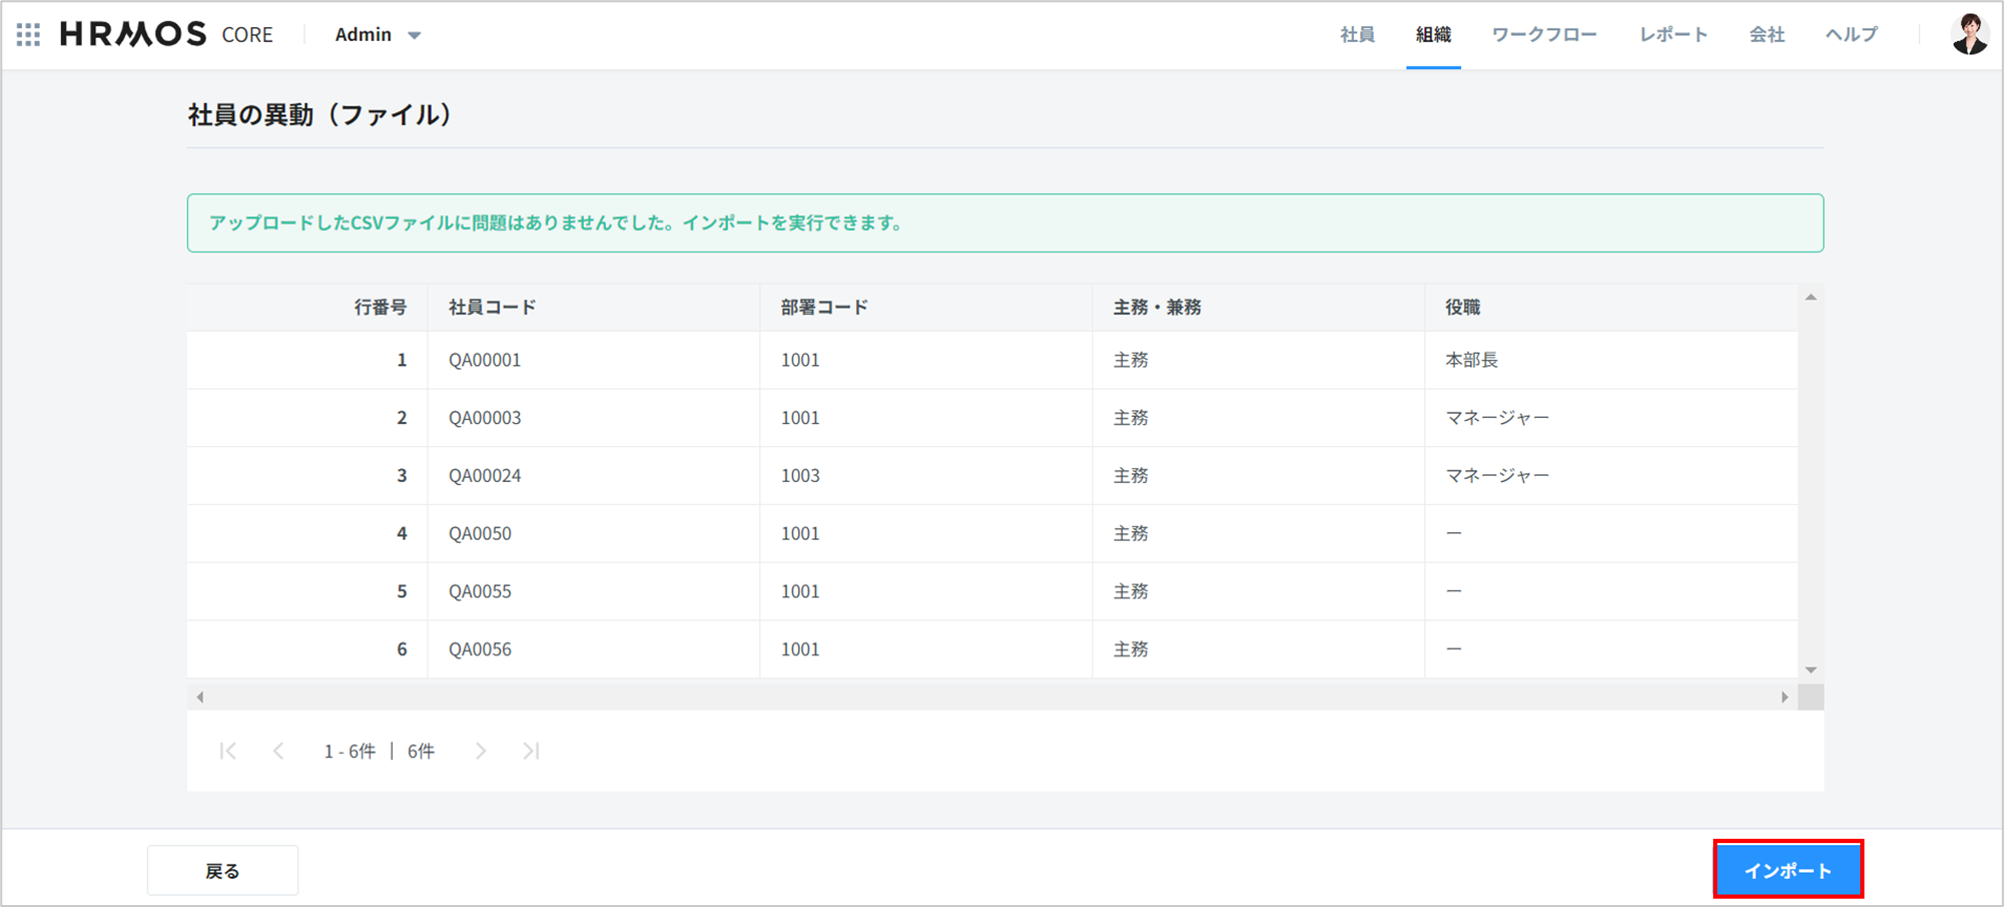
Task: Open the ヘルプ menu
Action: coord(1851,35)
